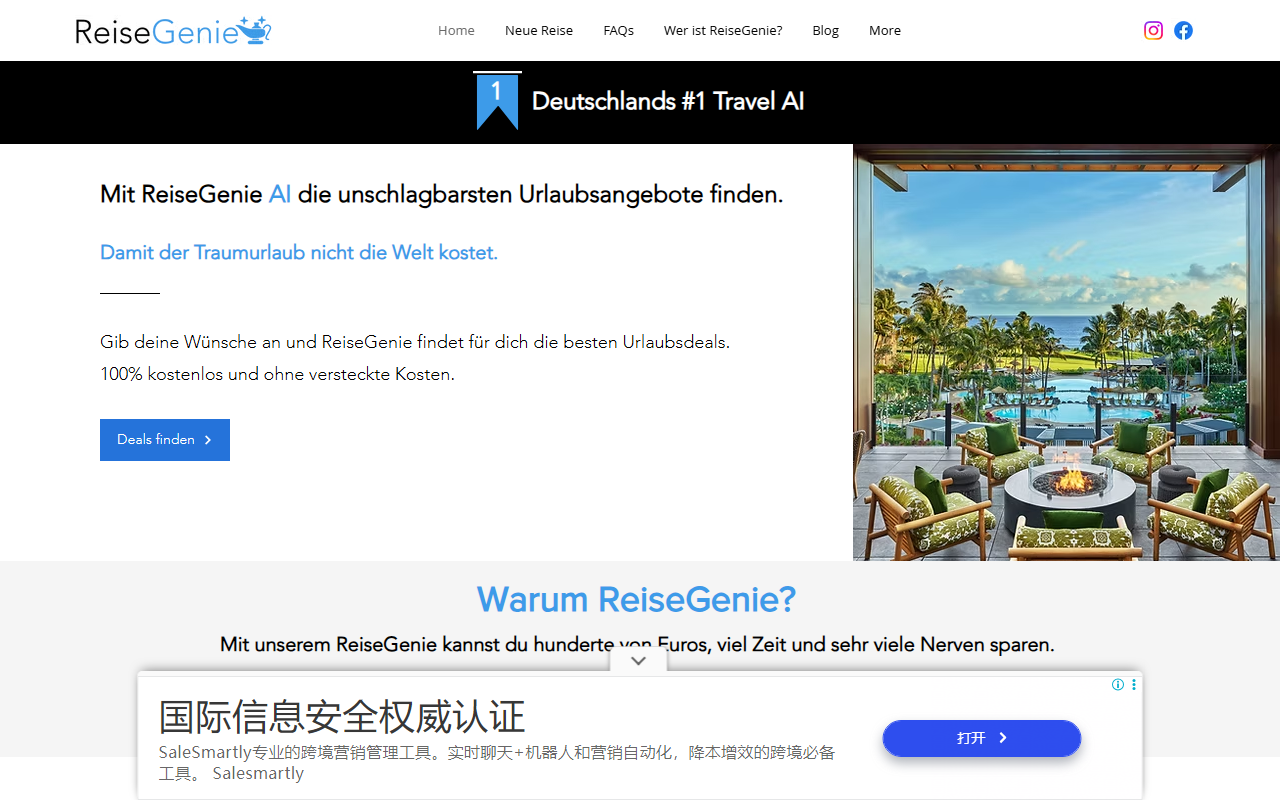Go to the Home menu item
Screen dimensions: 1280x800
pos(456,30)
